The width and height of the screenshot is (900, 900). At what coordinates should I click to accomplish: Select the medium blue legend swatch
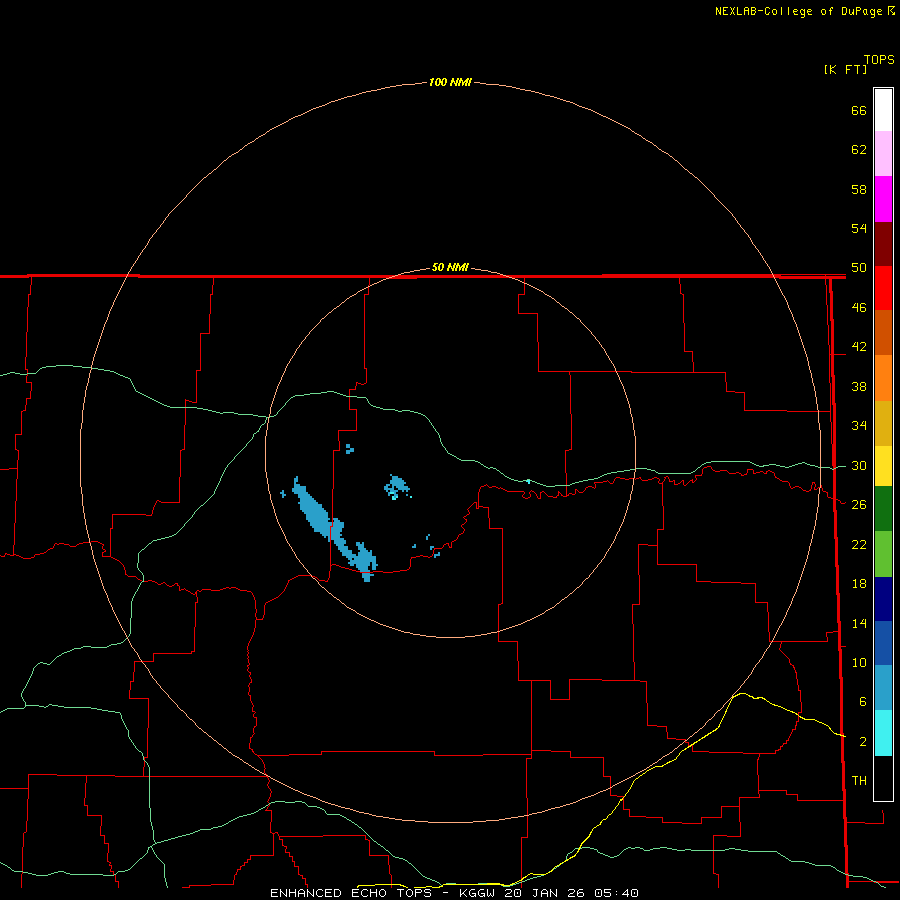coord(883,643)
